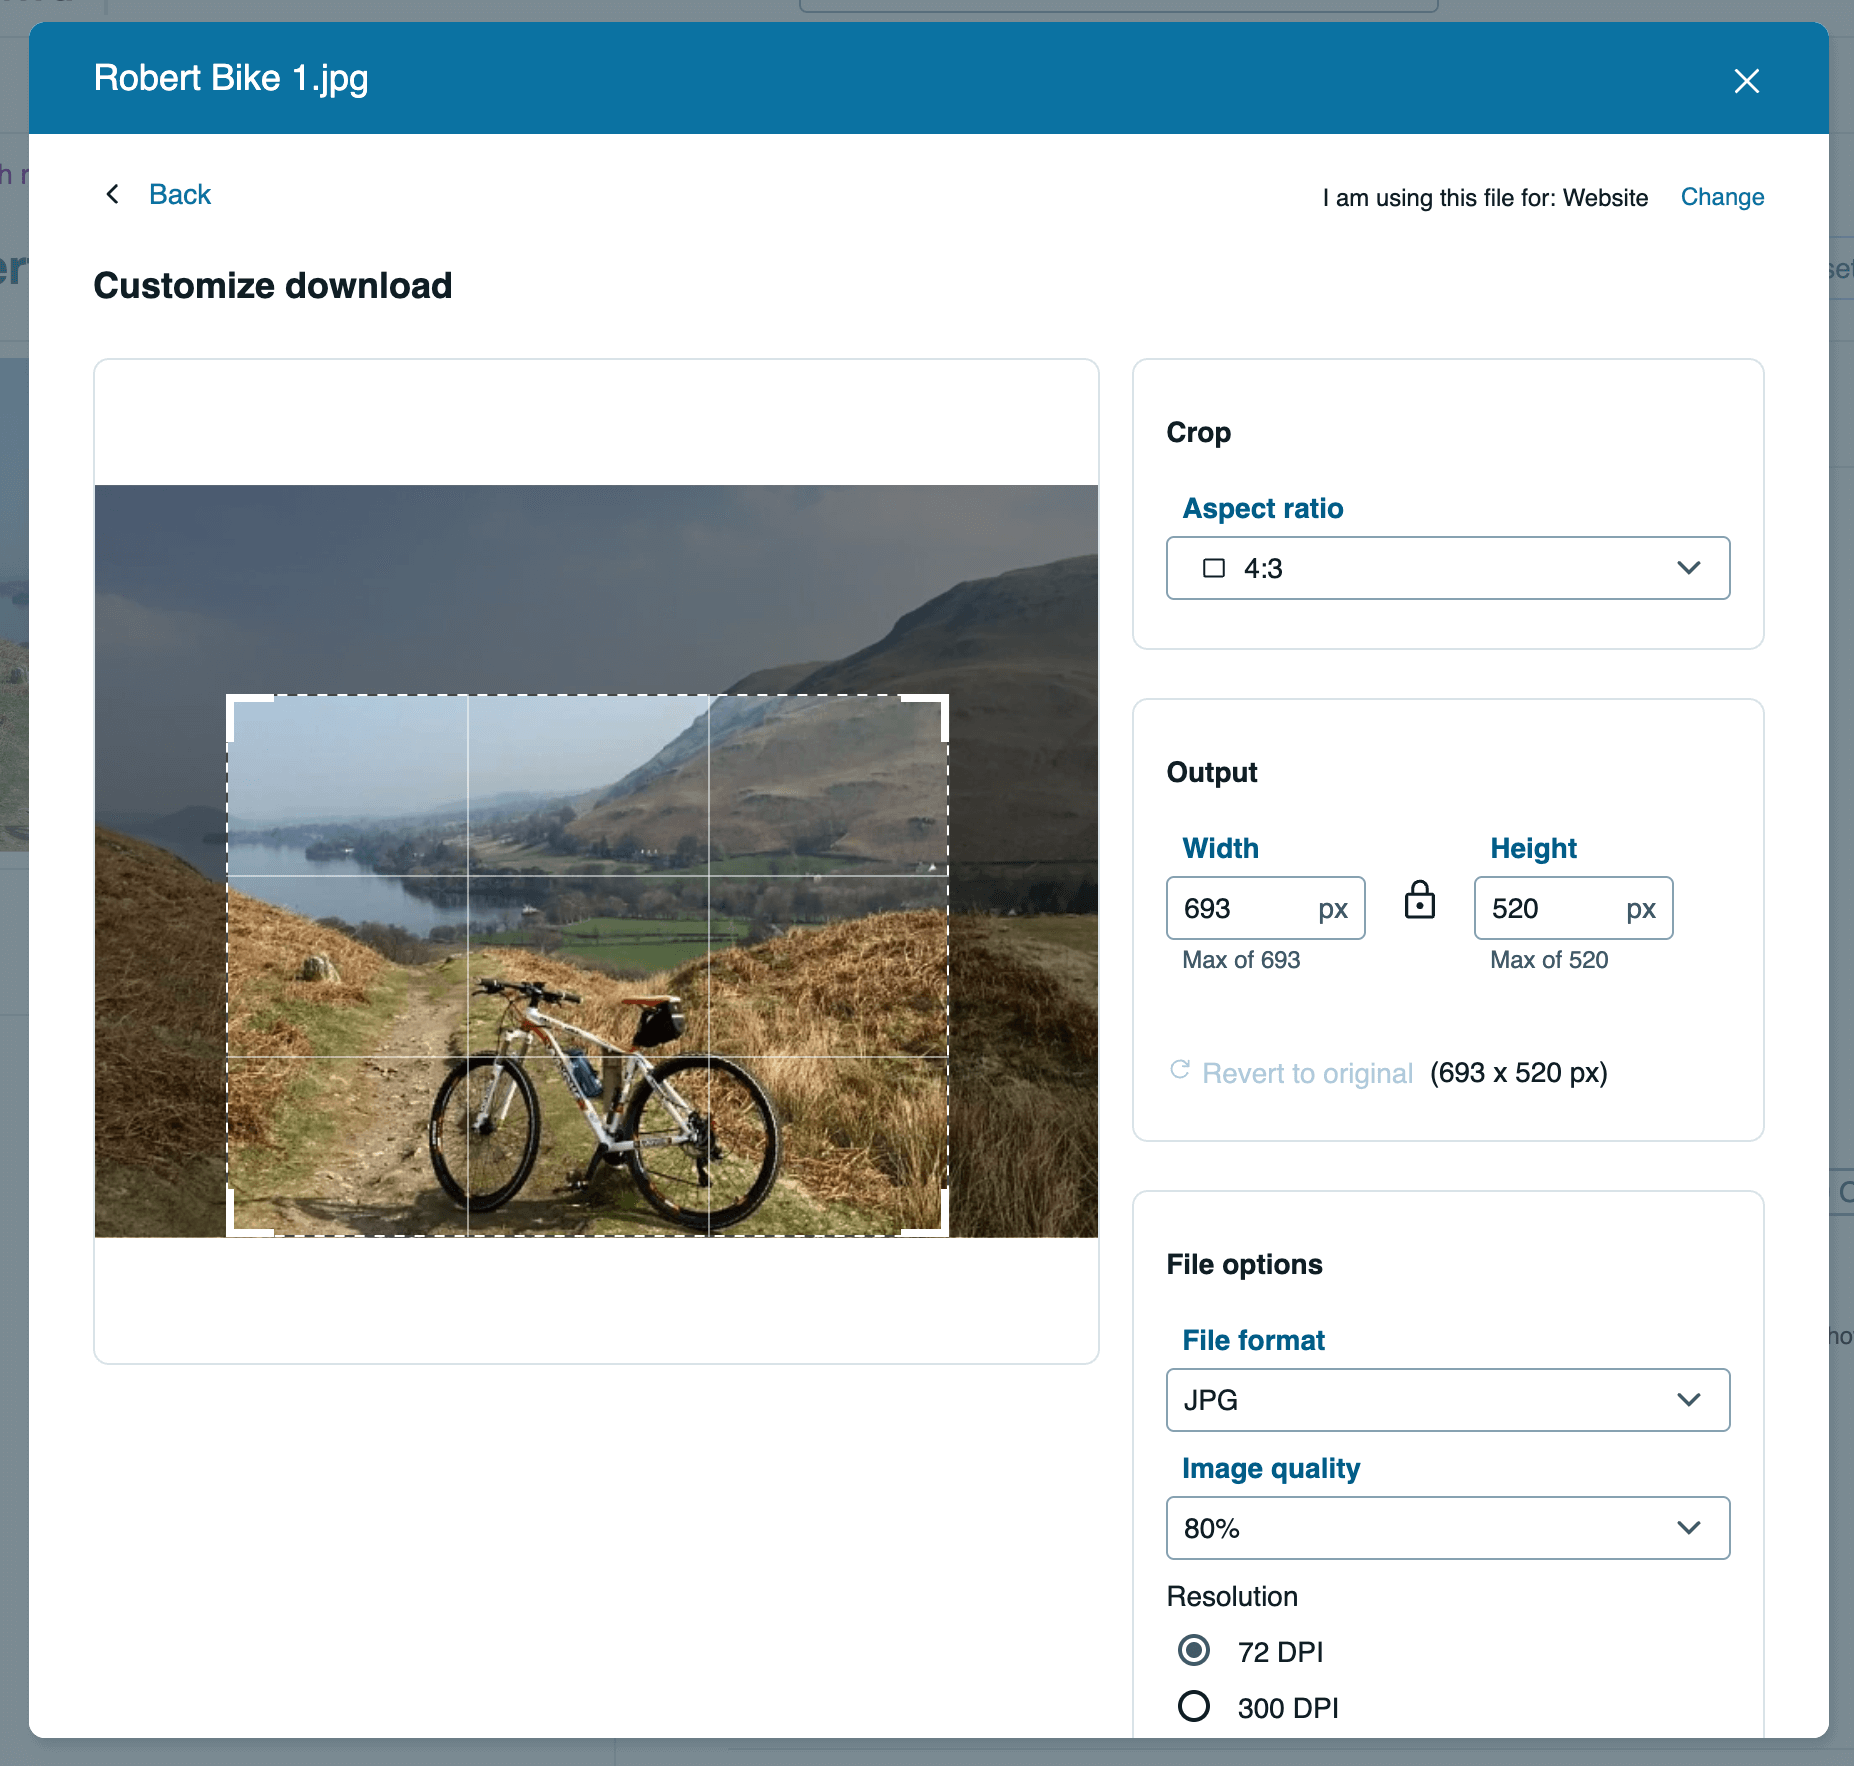Open the Aspect ratio dropdown

(1447, 568)
